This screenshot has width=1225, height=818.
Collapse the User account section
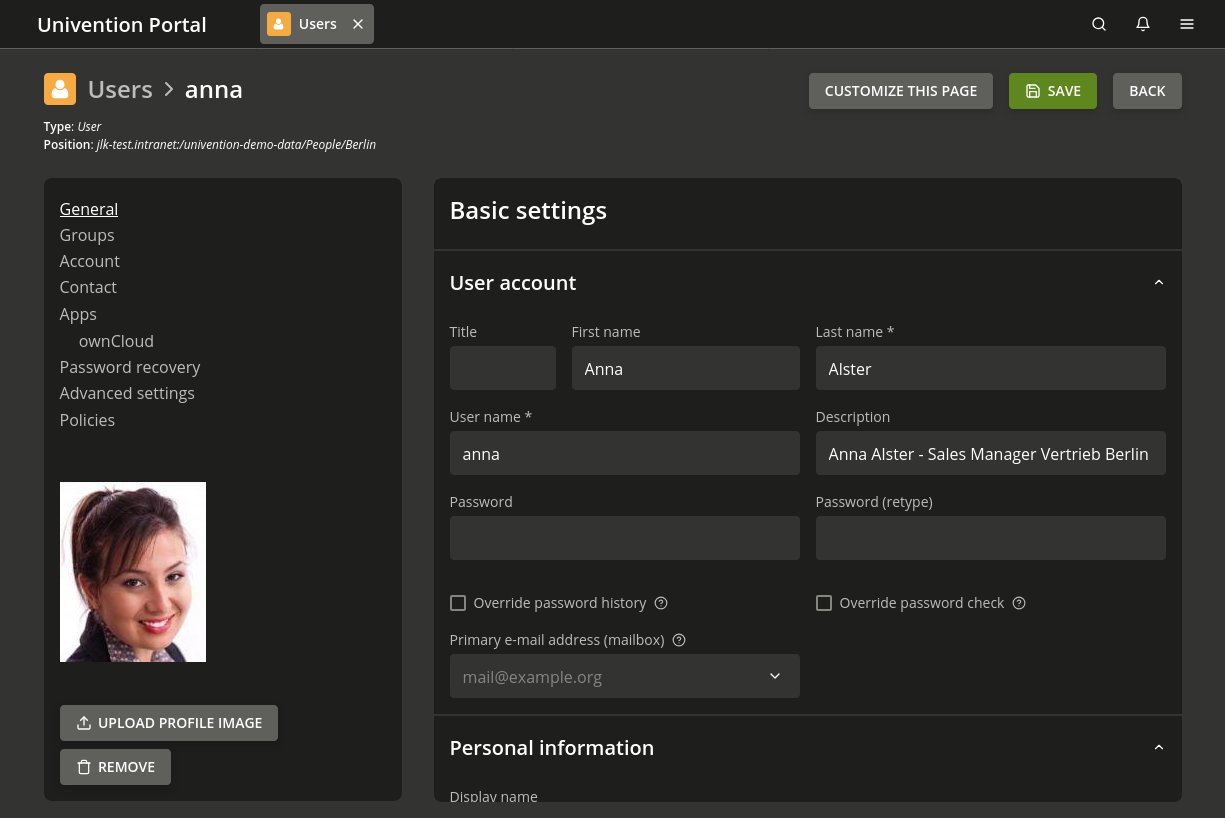(x=1159, y=283)
